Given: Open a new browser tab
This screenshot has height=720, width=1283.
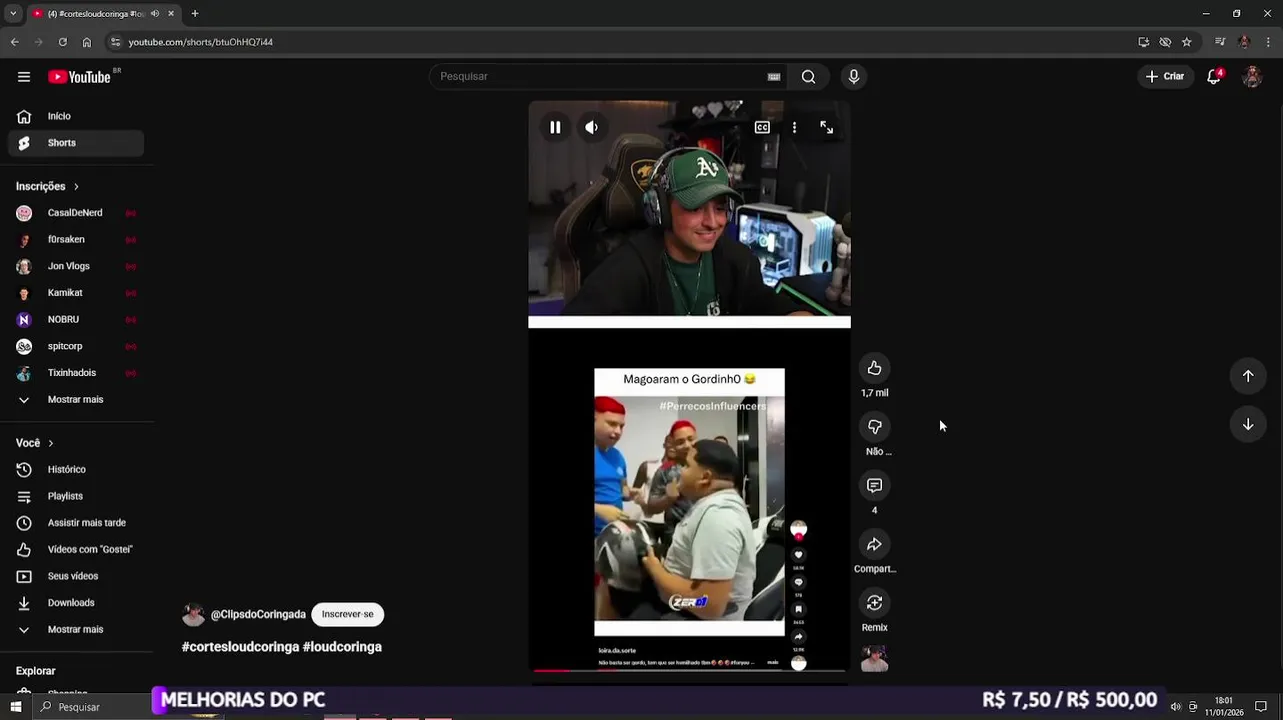Looking at the screenshot, I should coord(195,14).
